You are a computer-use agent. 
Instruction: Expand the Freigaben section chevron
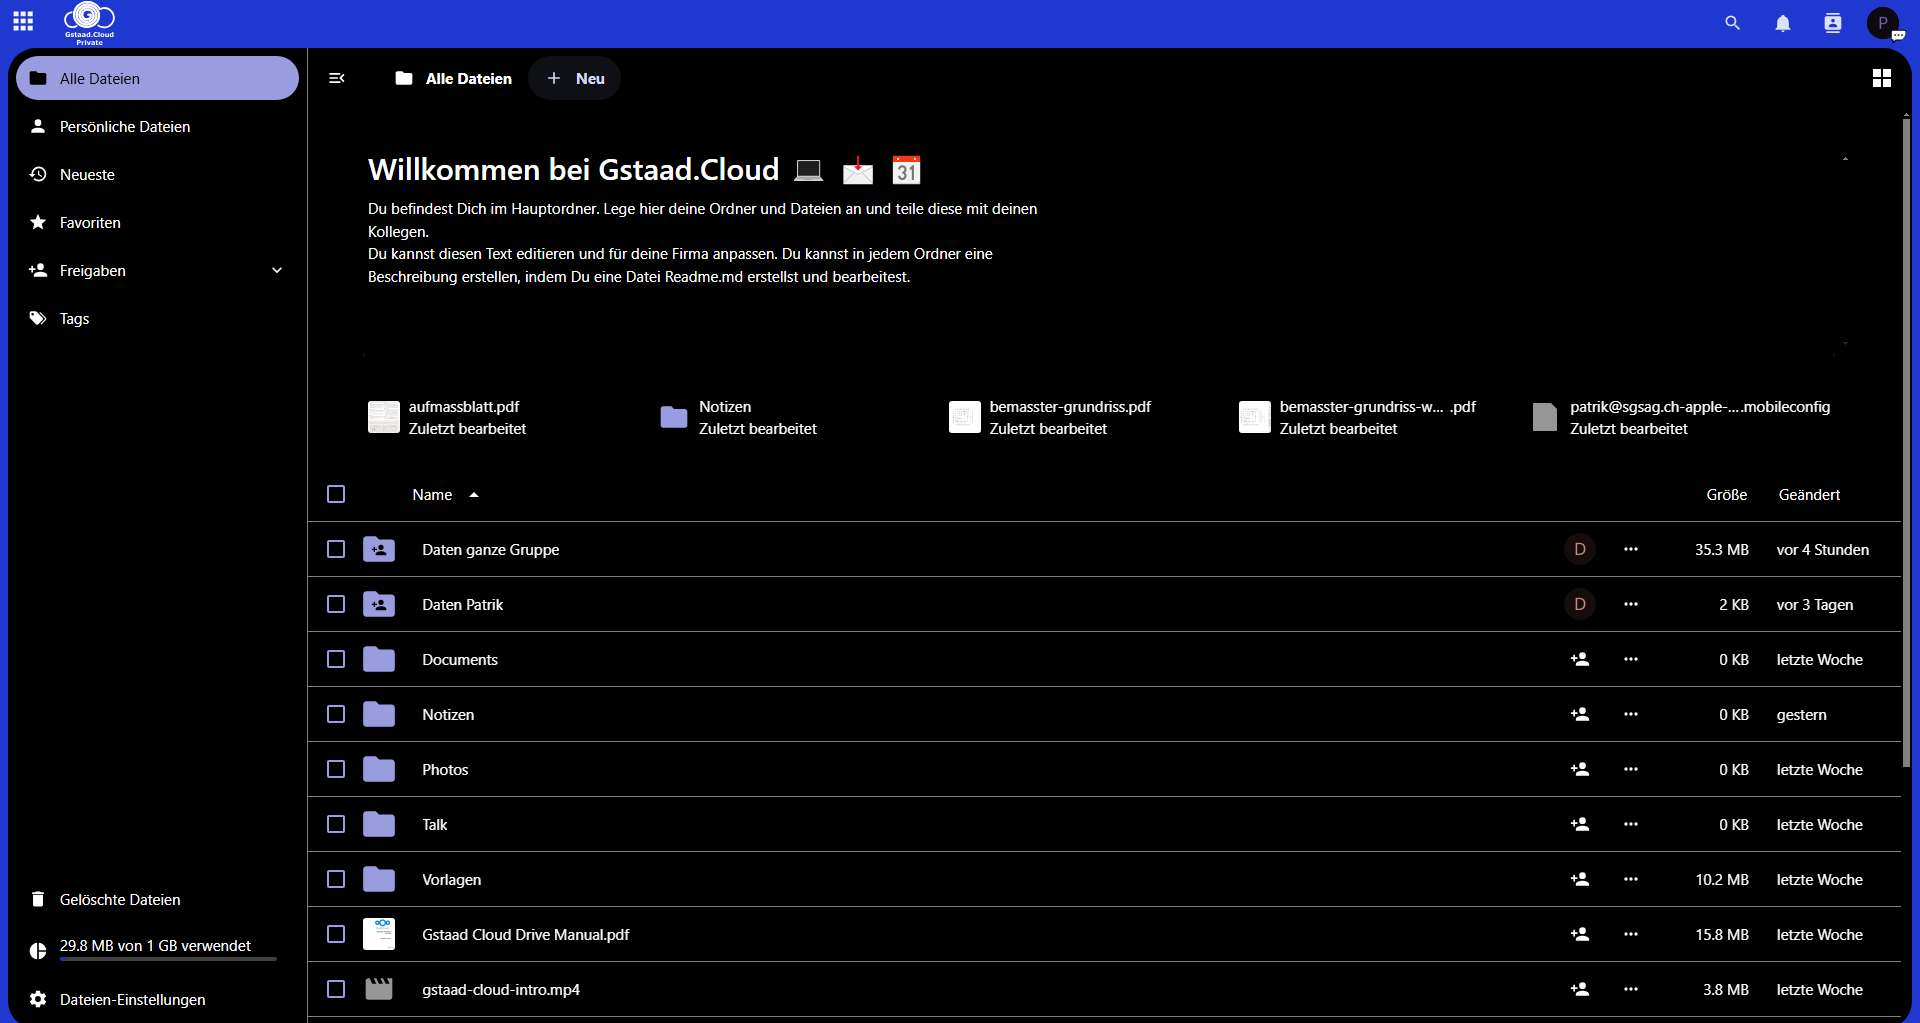coord(277,271)
